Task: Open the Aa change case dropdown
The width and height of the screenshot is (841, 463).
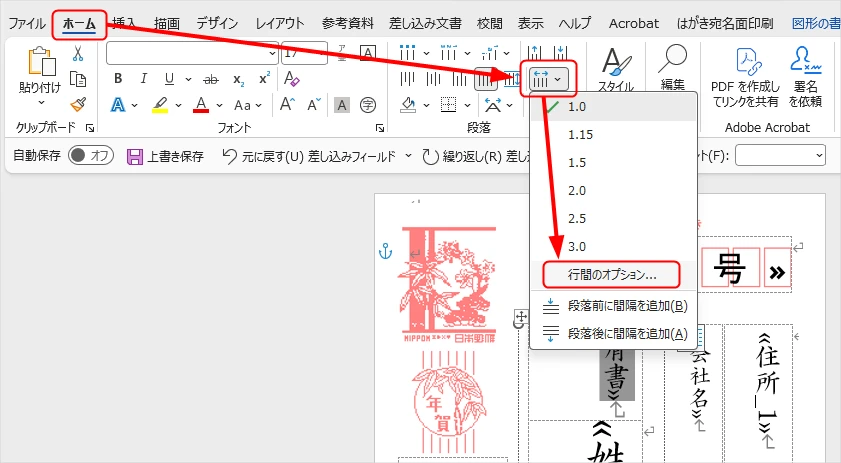Action: (x=248, y=105)
